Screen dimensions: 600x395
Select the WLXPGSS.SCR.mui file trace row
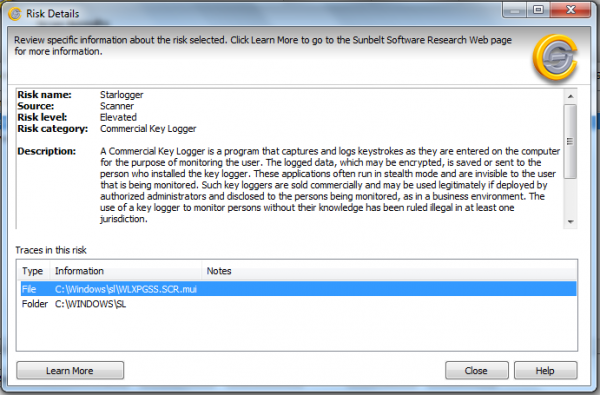pos(298,289)
